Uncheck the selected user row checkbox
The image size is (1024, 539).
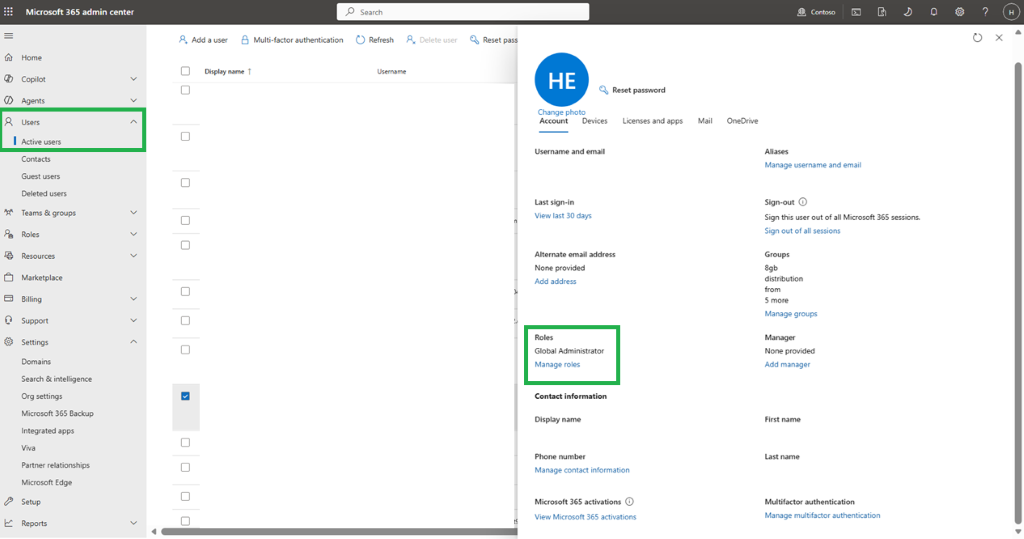(x=185, y=396)
